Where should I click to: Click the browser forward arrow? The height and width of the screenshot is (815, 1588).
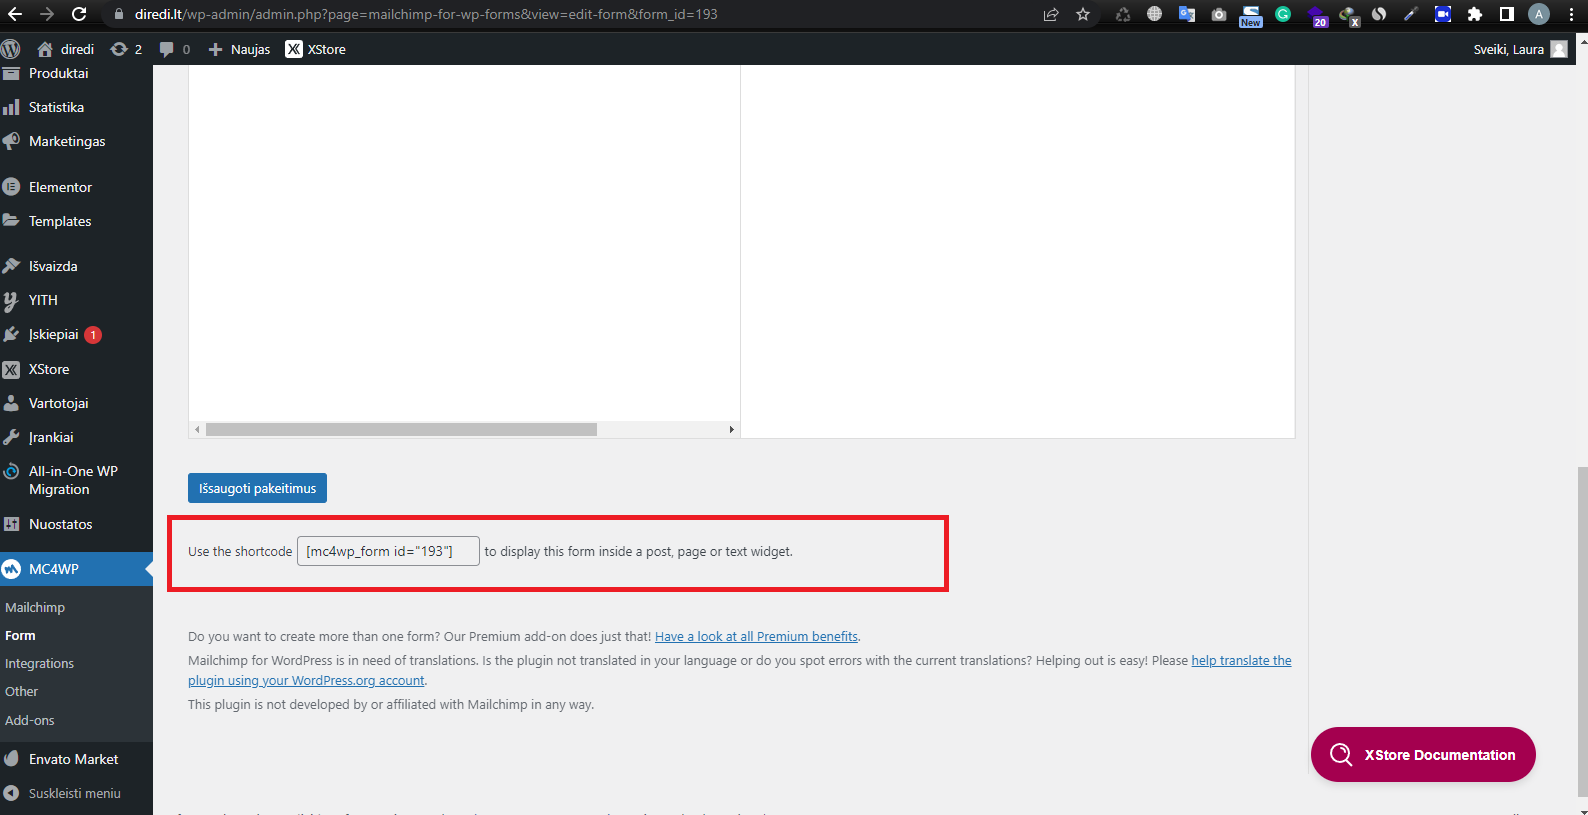[x=46, y=14]
